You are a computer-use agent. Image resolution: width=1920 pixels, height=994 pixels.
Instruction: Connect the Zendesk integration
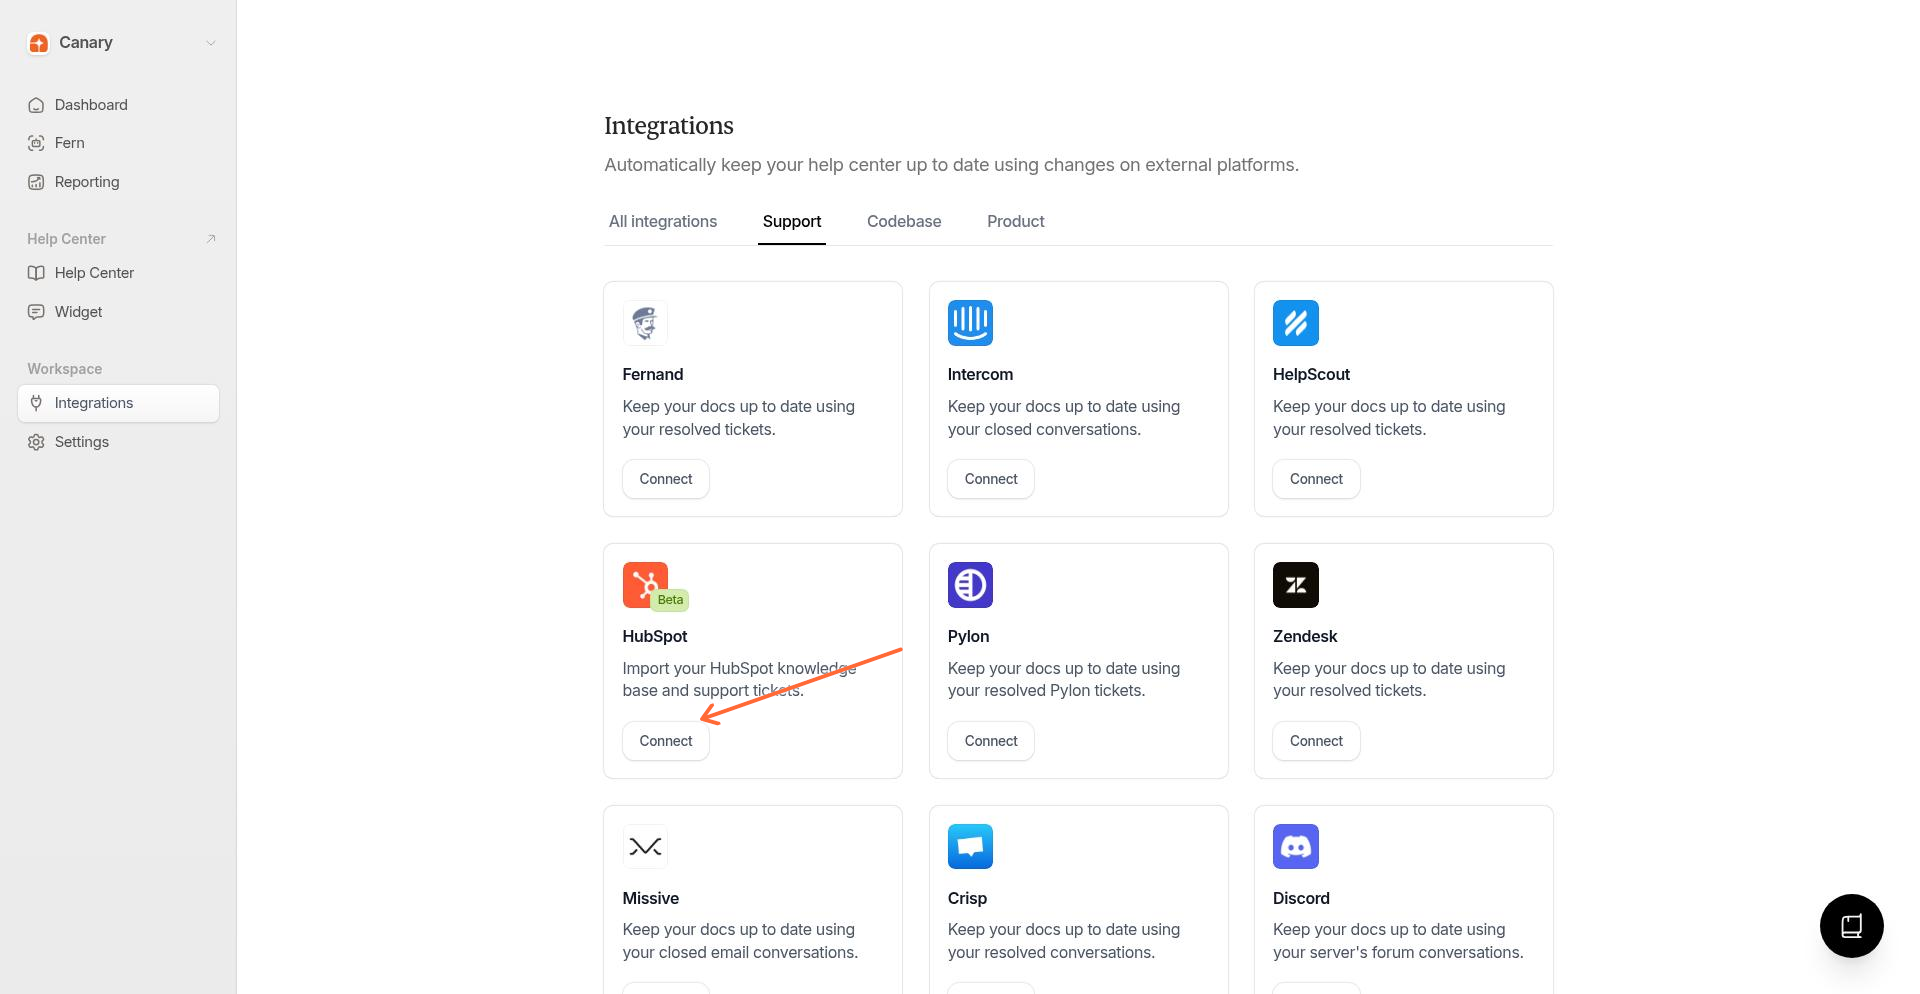pos(1315,741)
